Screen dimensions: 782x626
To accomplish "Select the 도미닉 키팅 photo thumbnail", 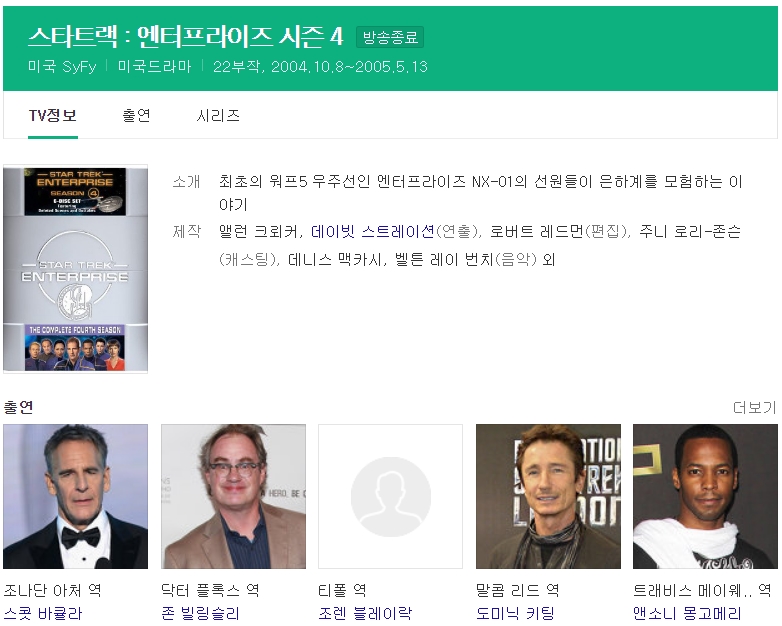I will click(x=548, y=497).
